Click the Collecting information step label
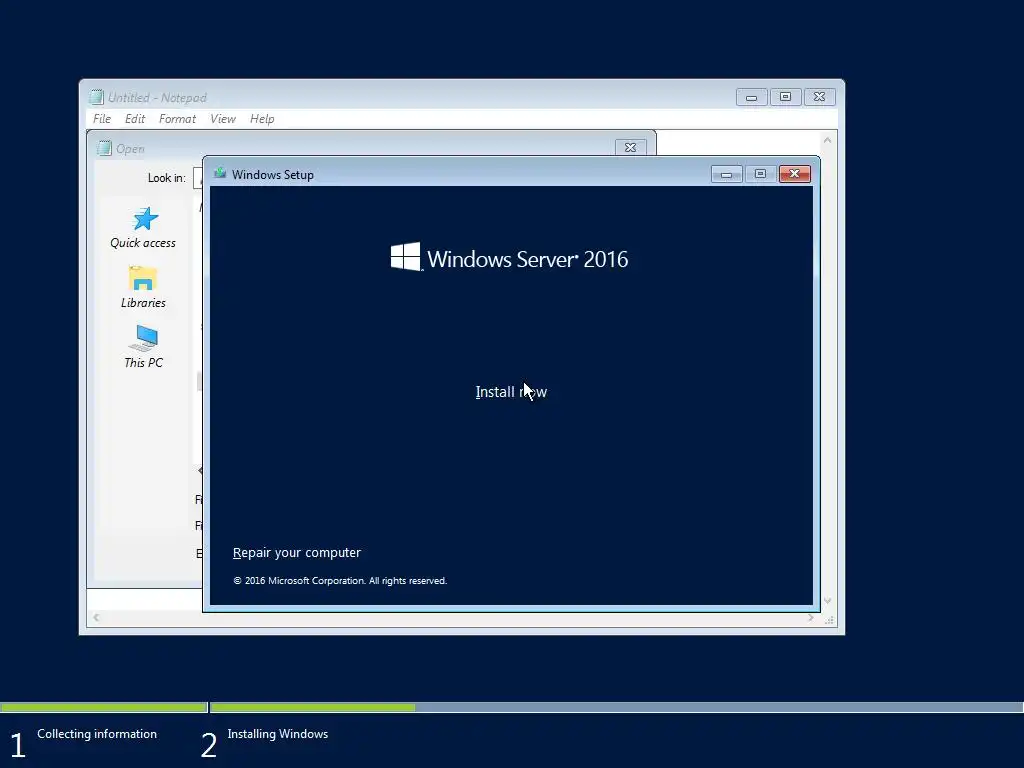Image resolution: width=1024 pixels, height=768 pixels. (x=97, y=734)
